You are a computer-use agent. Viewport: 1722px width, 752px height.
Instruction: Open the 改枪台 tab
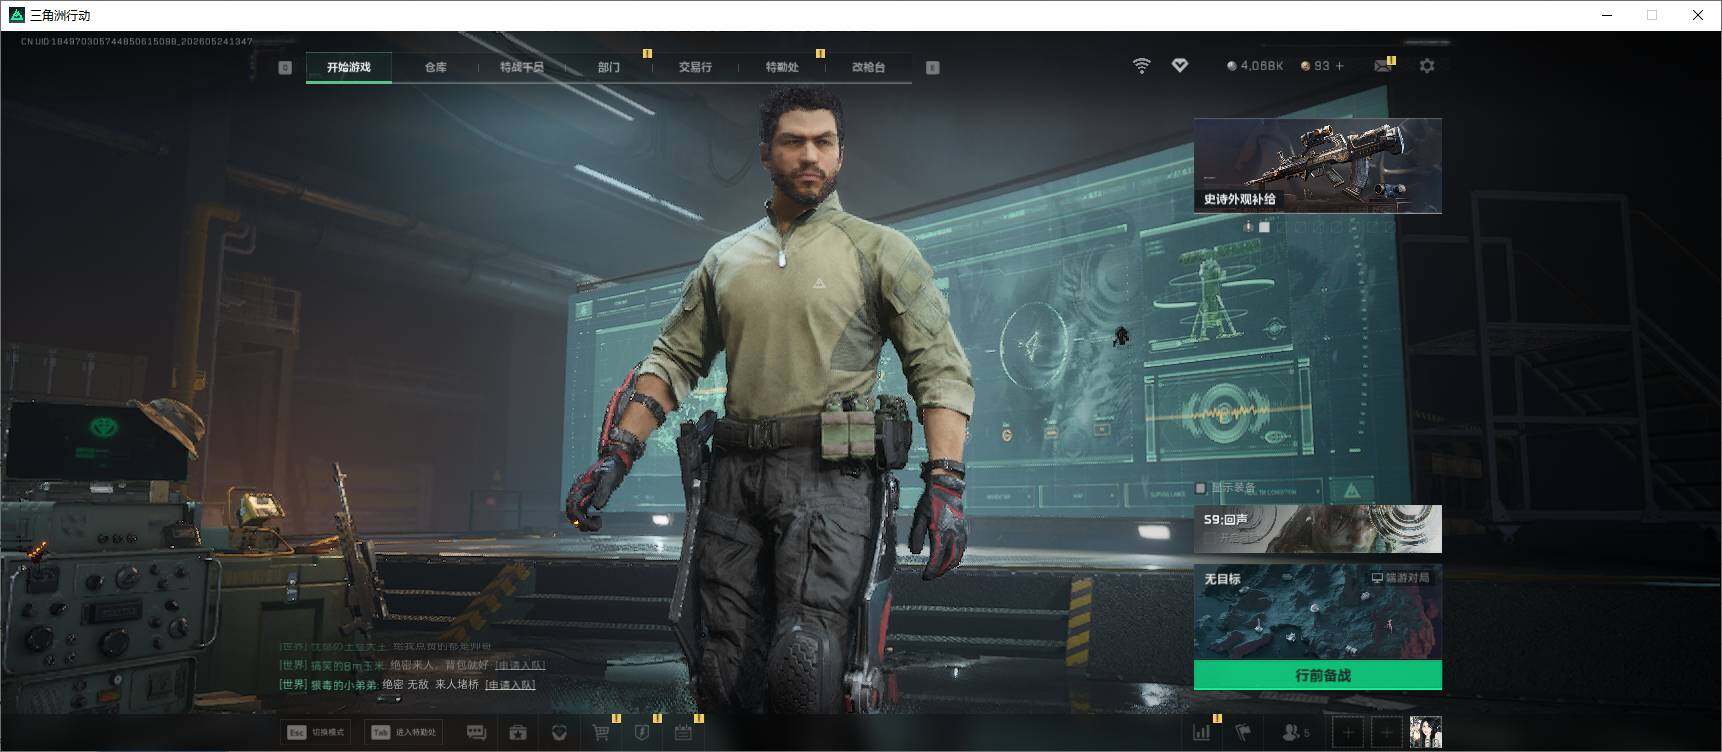868,67
